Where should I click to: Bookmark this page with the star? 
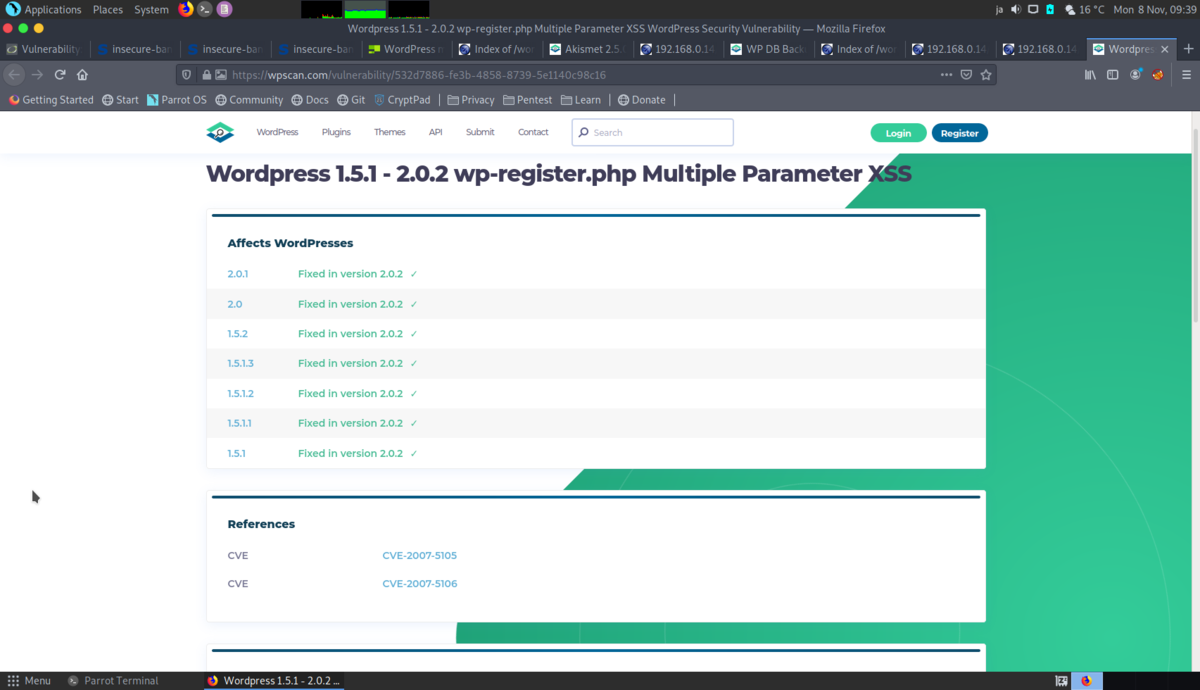986,75
